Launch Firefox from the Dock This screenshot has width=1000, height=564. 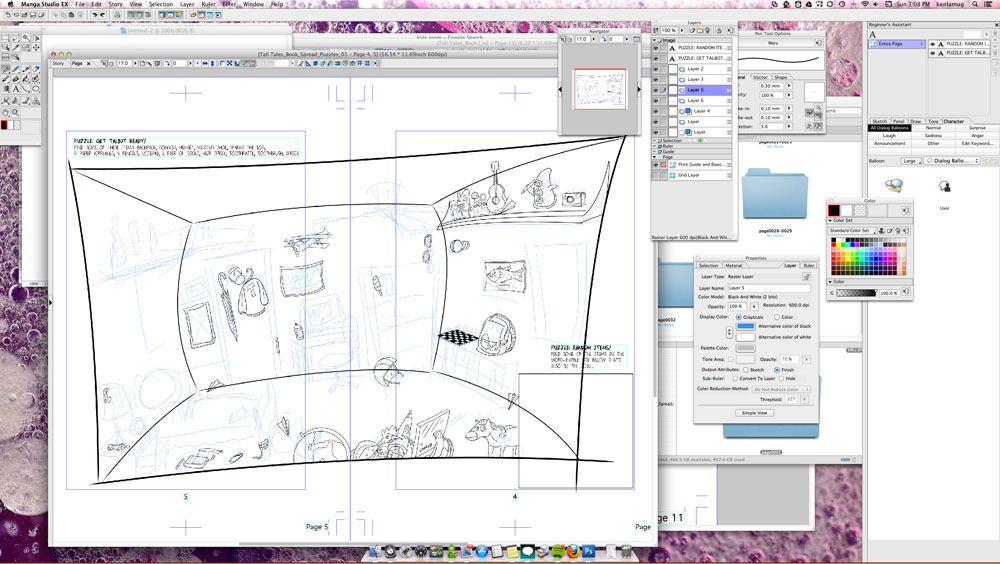pyautogui.click(x=573, y=551)
